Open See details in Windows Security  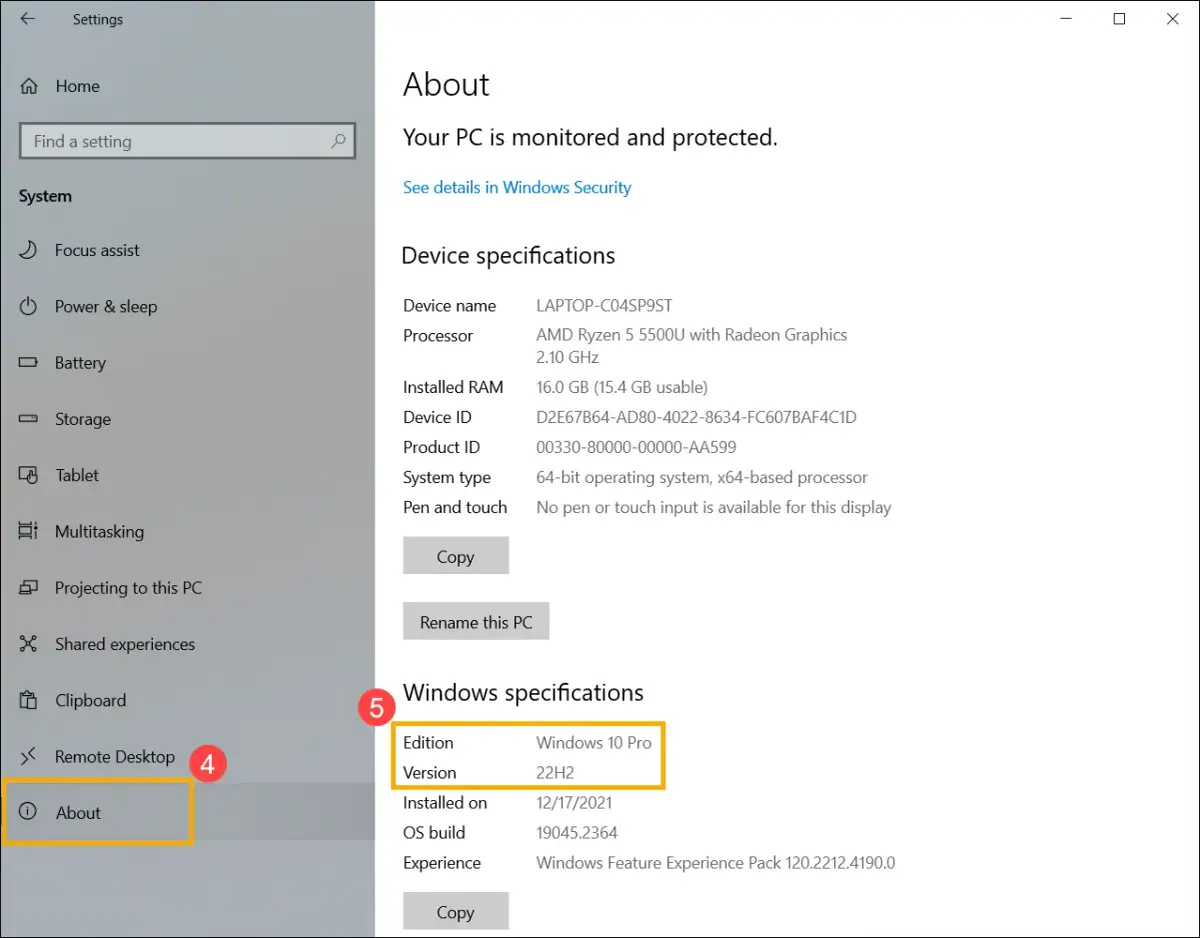516,187
